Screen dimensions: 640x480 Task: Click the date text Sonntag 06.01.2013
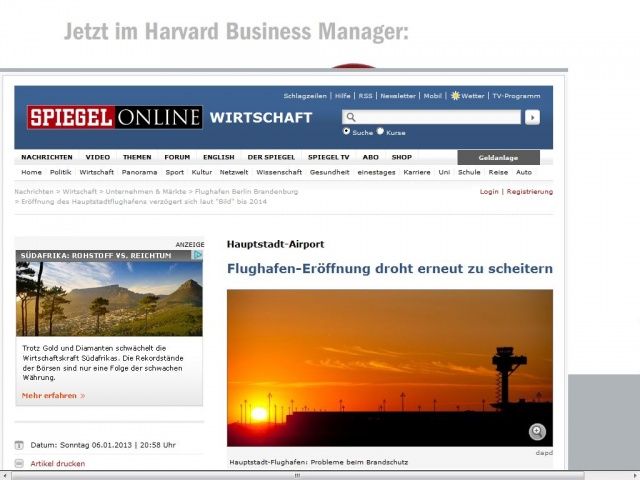(96, 445)
